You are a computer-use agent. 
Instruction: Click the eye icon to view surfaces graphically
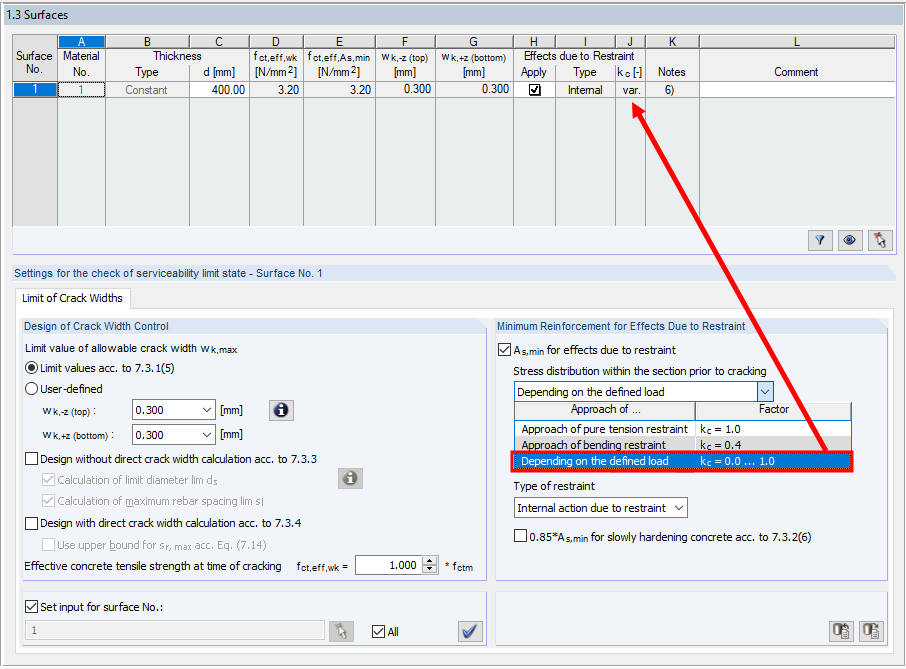[x=849, y=240]
